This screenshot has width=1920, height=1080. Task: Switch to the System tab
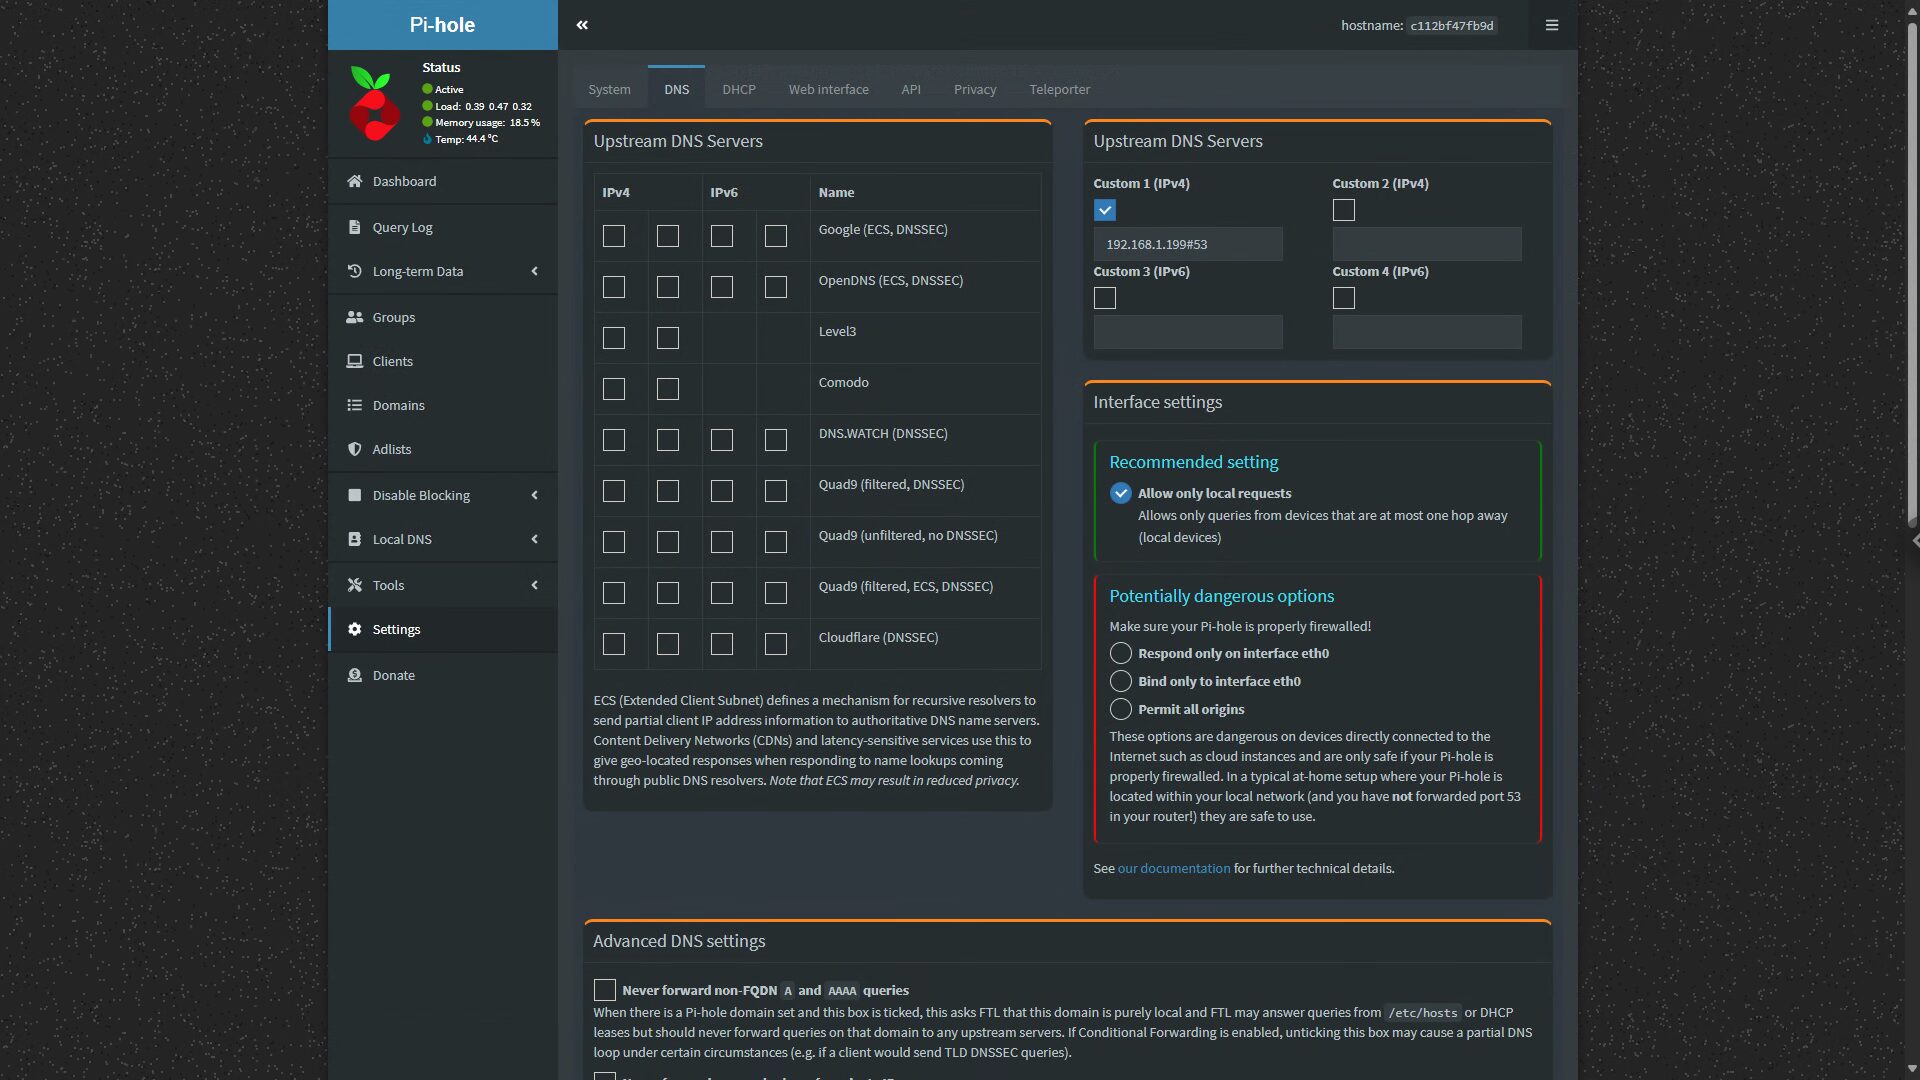(609, 89)
